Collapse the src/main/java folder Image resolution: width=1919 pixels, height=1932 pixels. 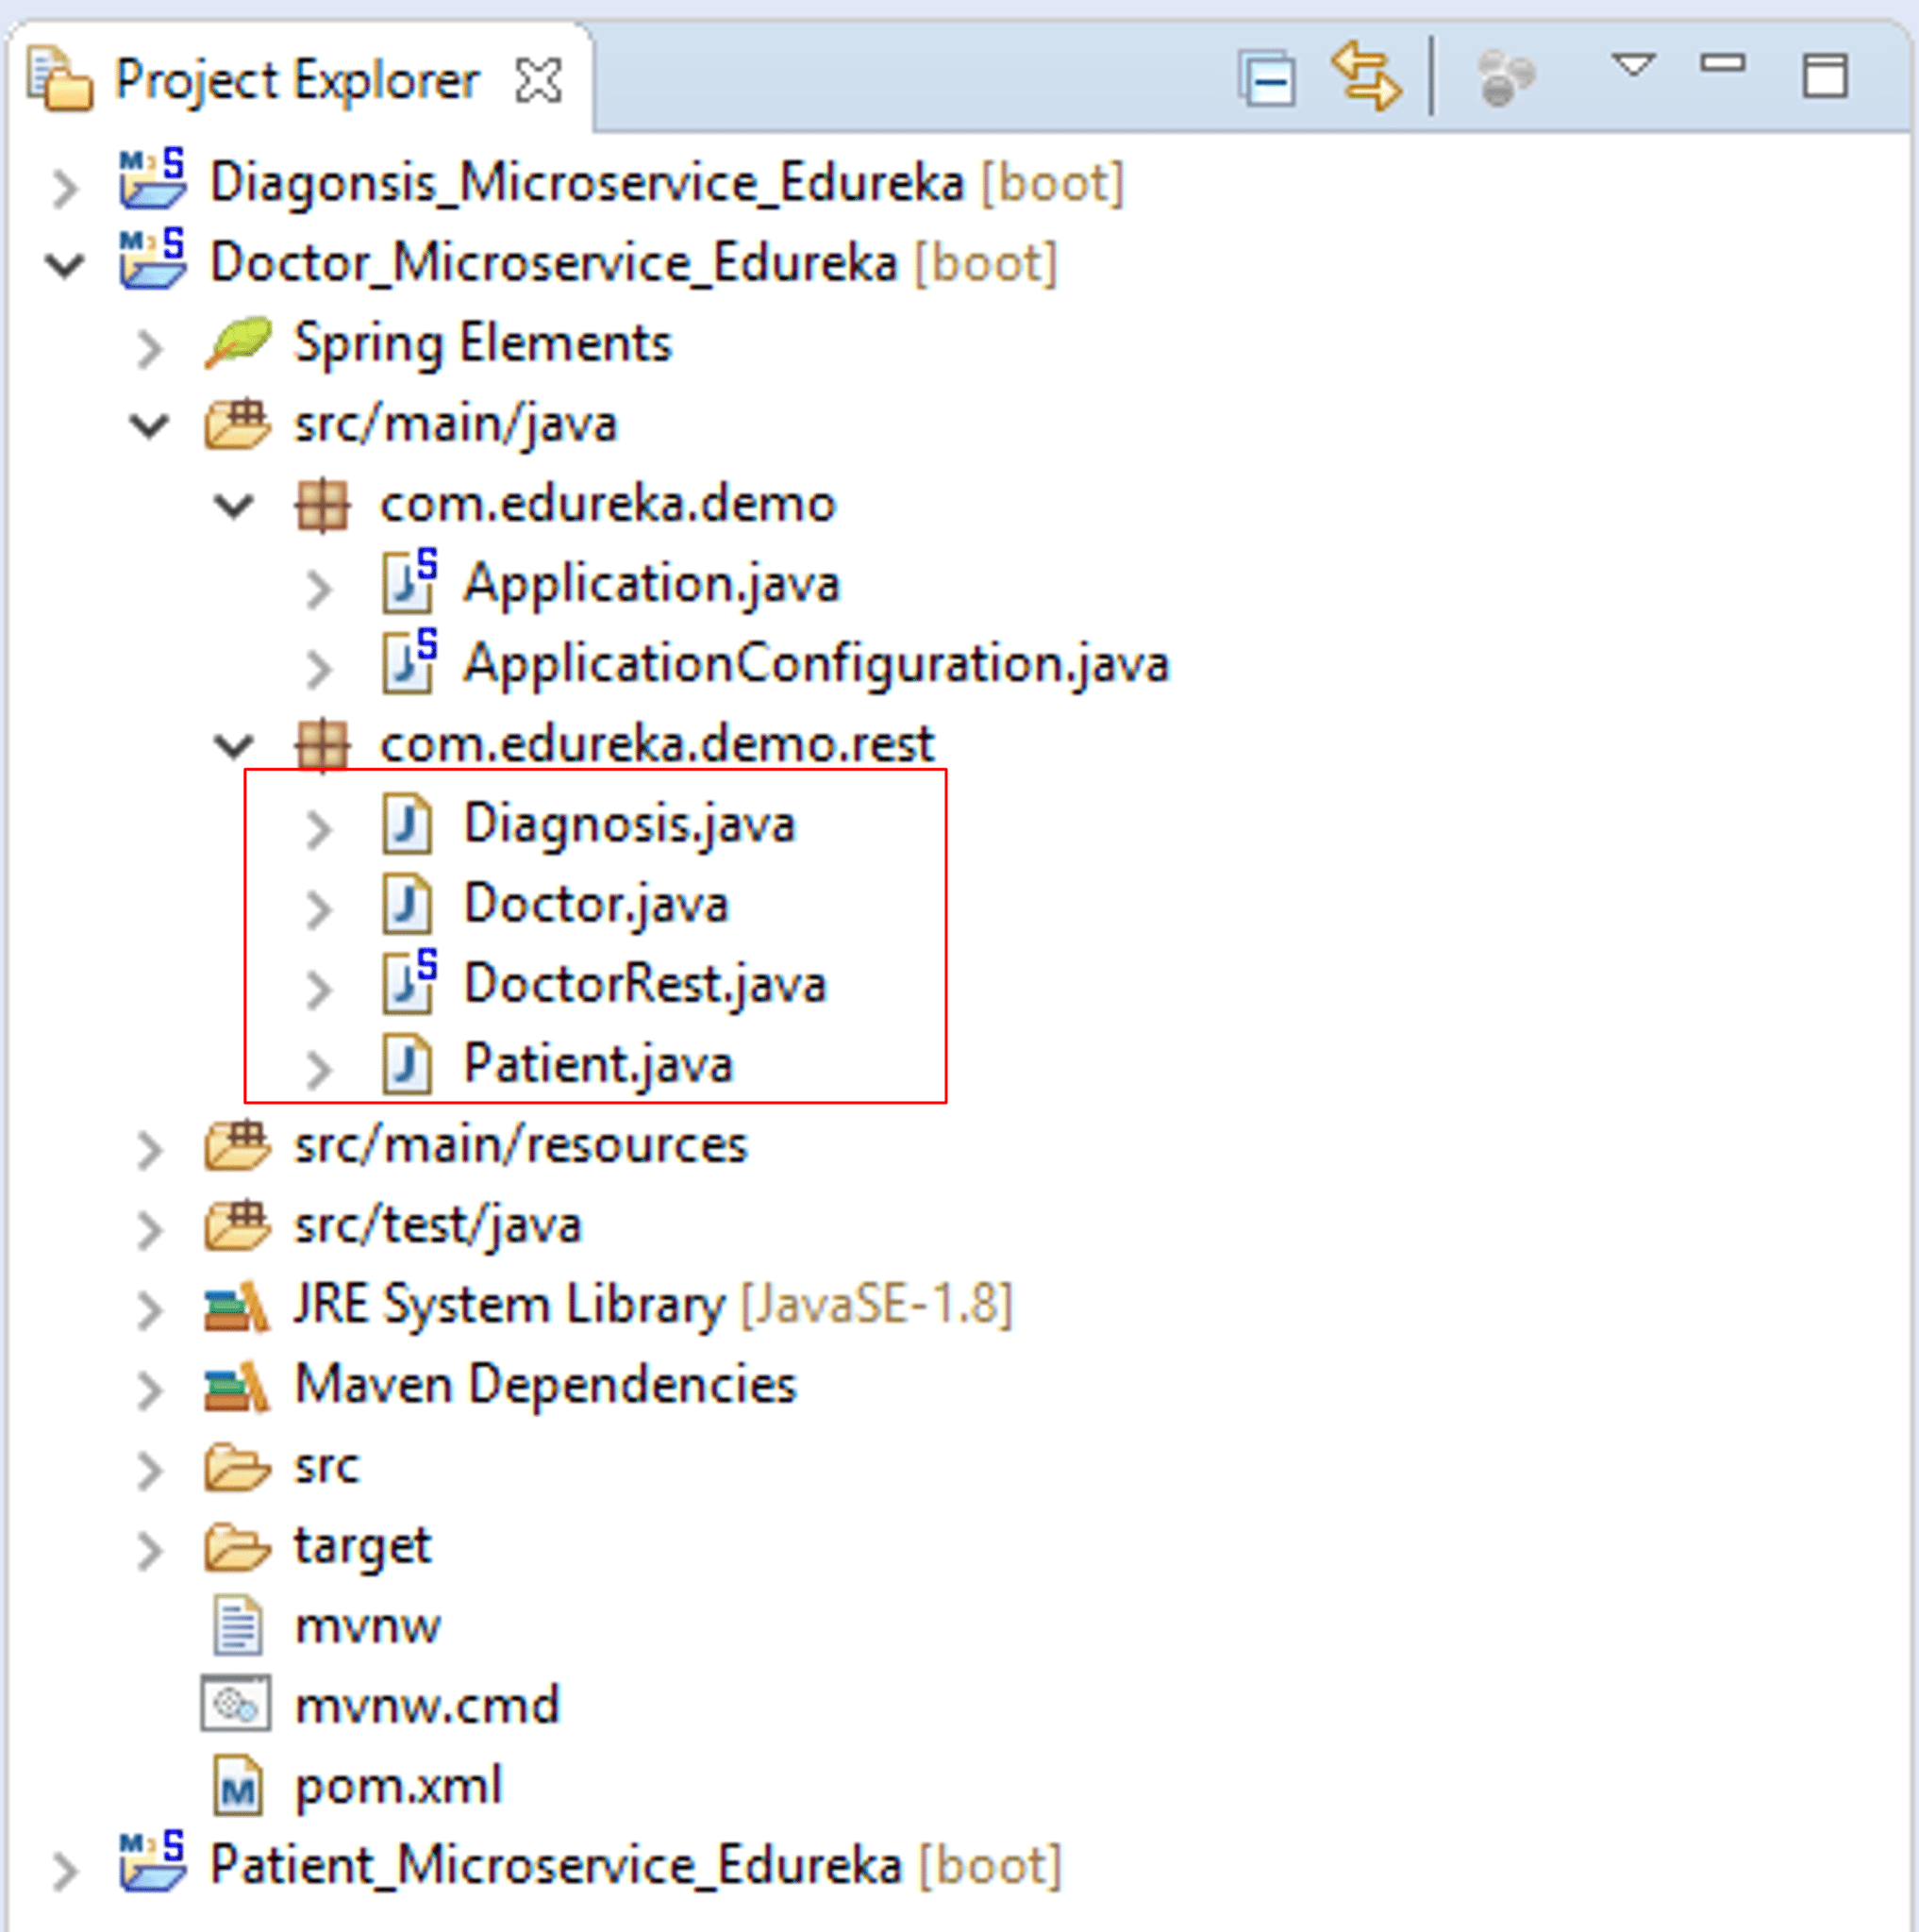[x=149, y=426]
